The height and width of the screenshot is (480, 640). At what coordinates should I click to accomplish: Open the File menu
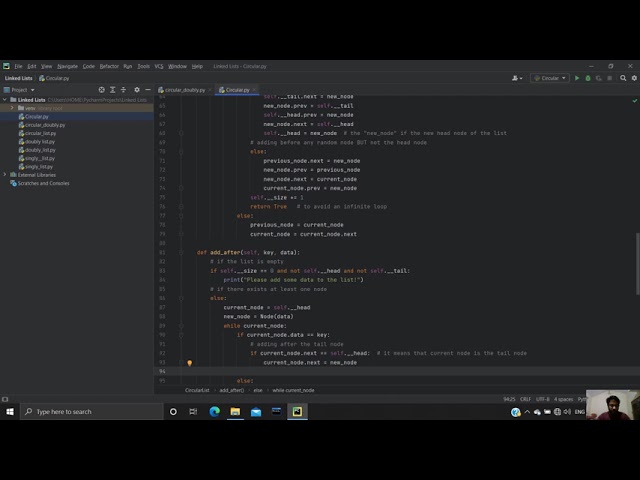[x=18, y=66]
